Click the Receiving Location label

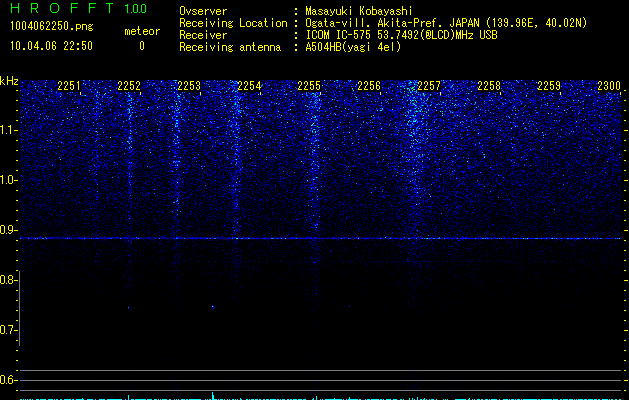tap(233, 23)
